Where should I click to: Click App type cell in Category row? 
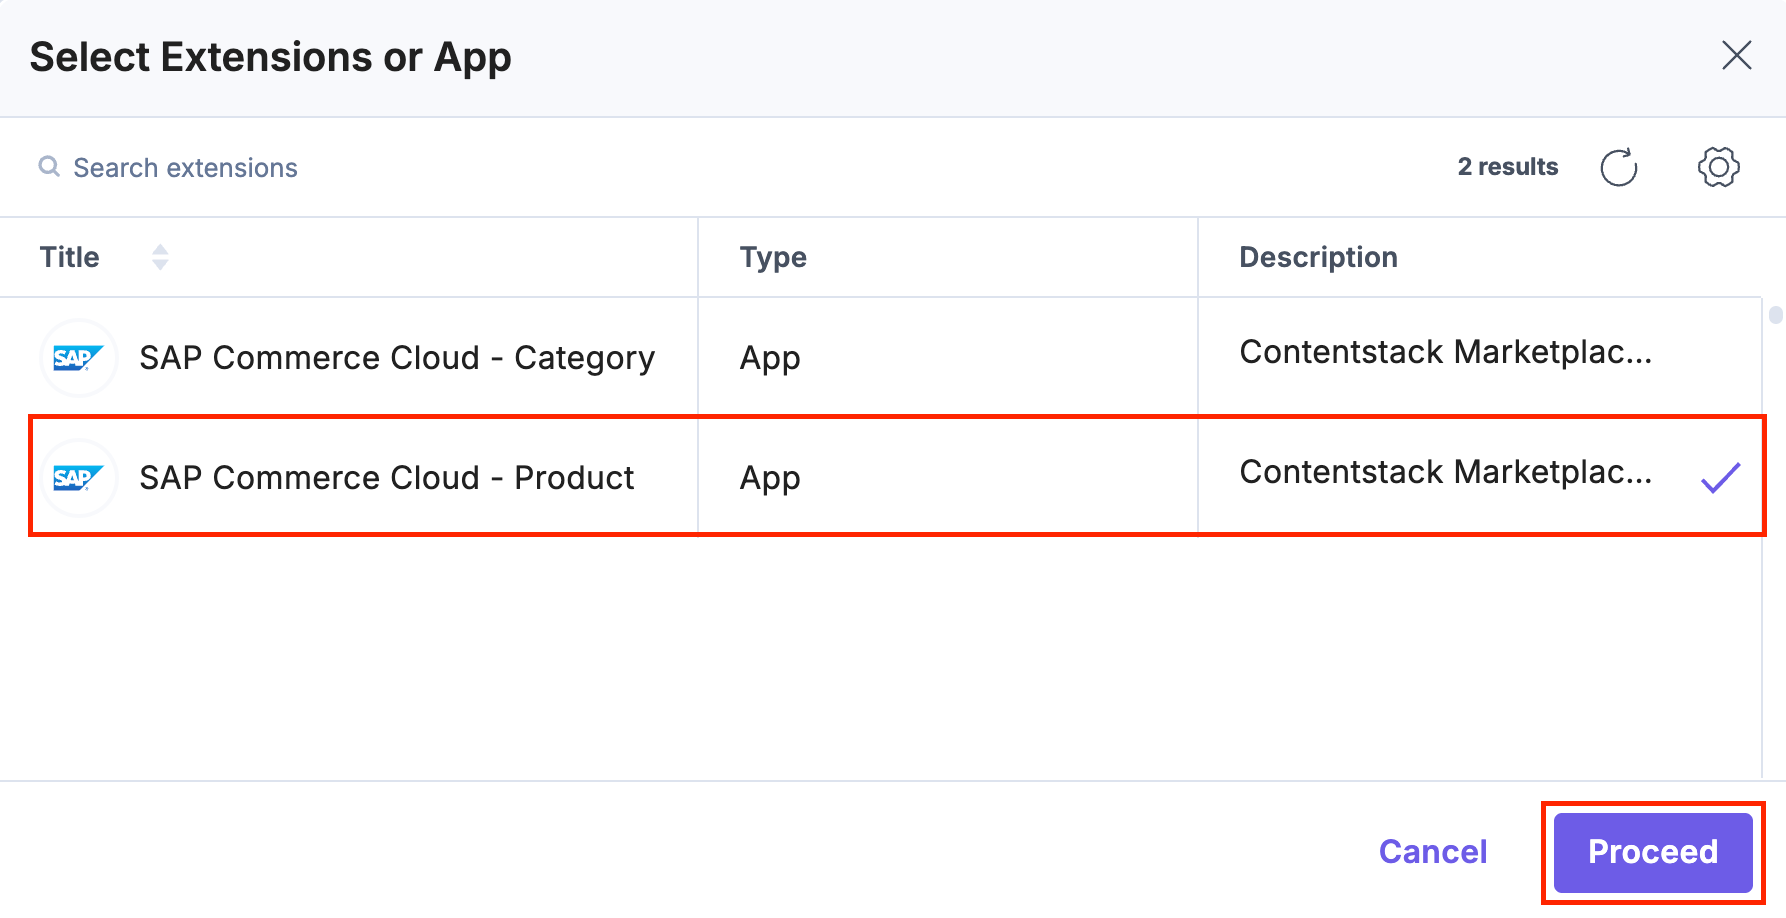(770, 358)
